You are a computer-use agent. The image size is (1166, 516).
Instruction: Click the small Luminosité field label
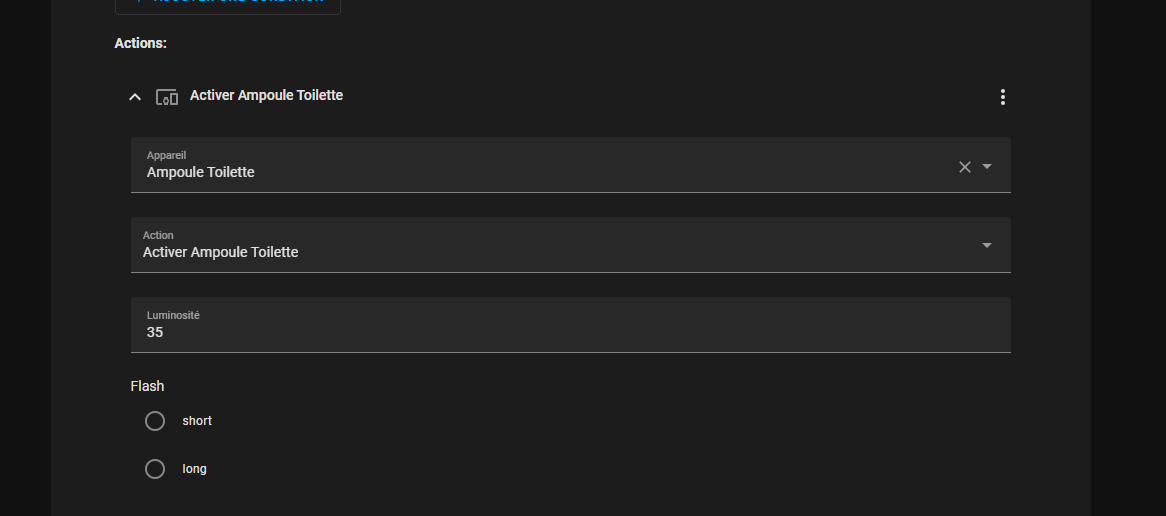pyautogui.click(x=174, y=315)
